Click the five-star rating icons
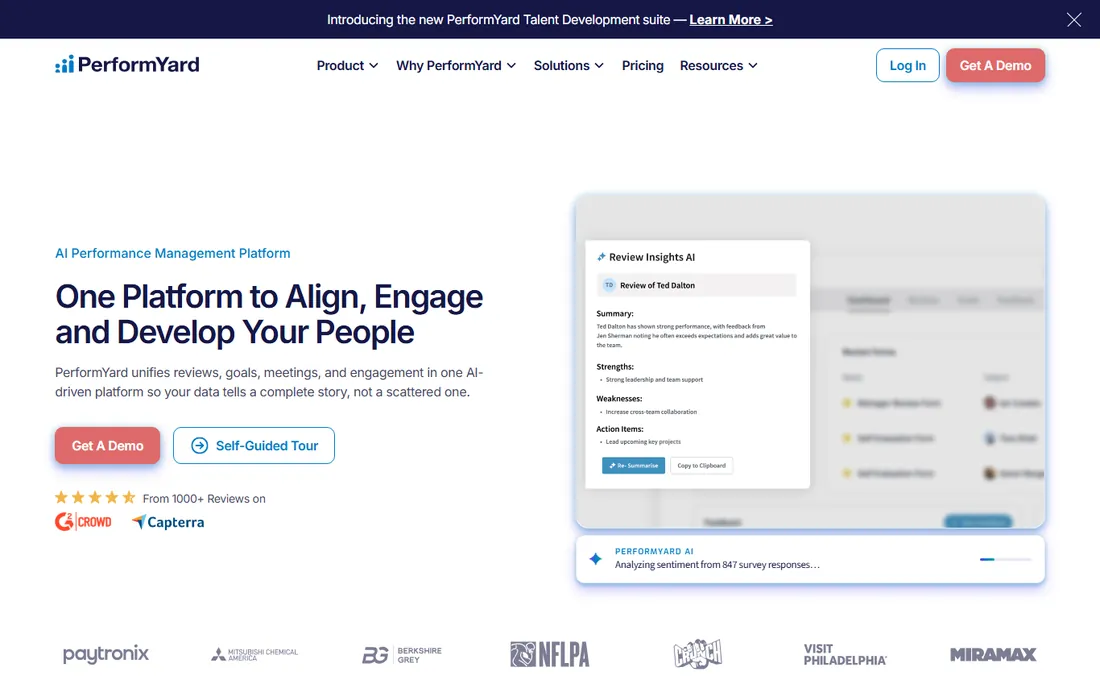Image resolution: width=1100 pixels, height=688 pixels. coord(95,498)
